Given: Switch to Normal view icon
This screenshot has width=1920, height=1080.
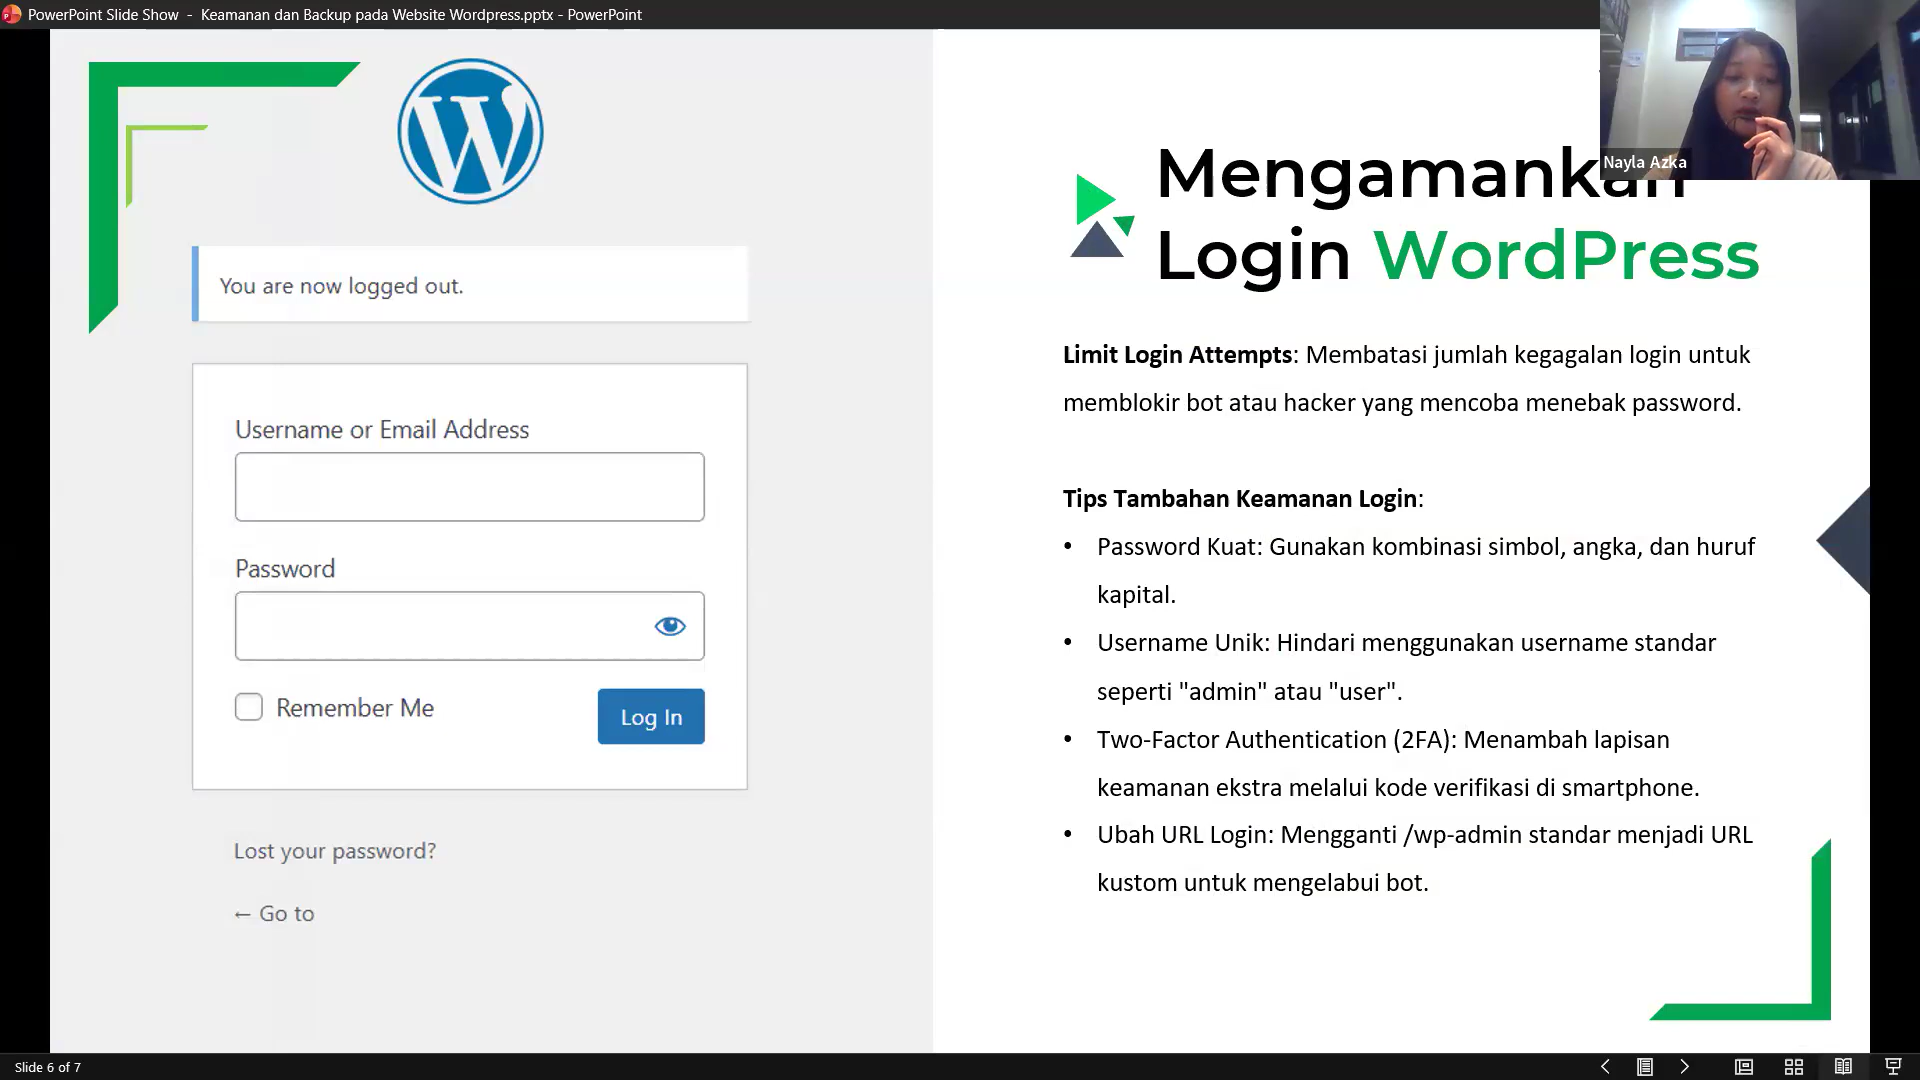Looking at the screenshot, I should [1744, 1067].
